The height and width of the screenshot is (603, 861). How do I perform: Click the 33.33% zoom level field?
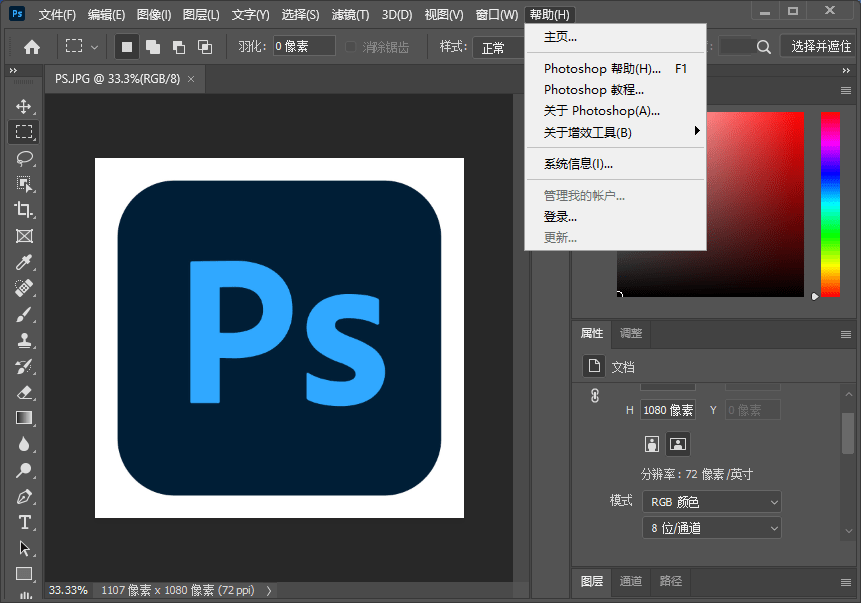tap(68, 591)
